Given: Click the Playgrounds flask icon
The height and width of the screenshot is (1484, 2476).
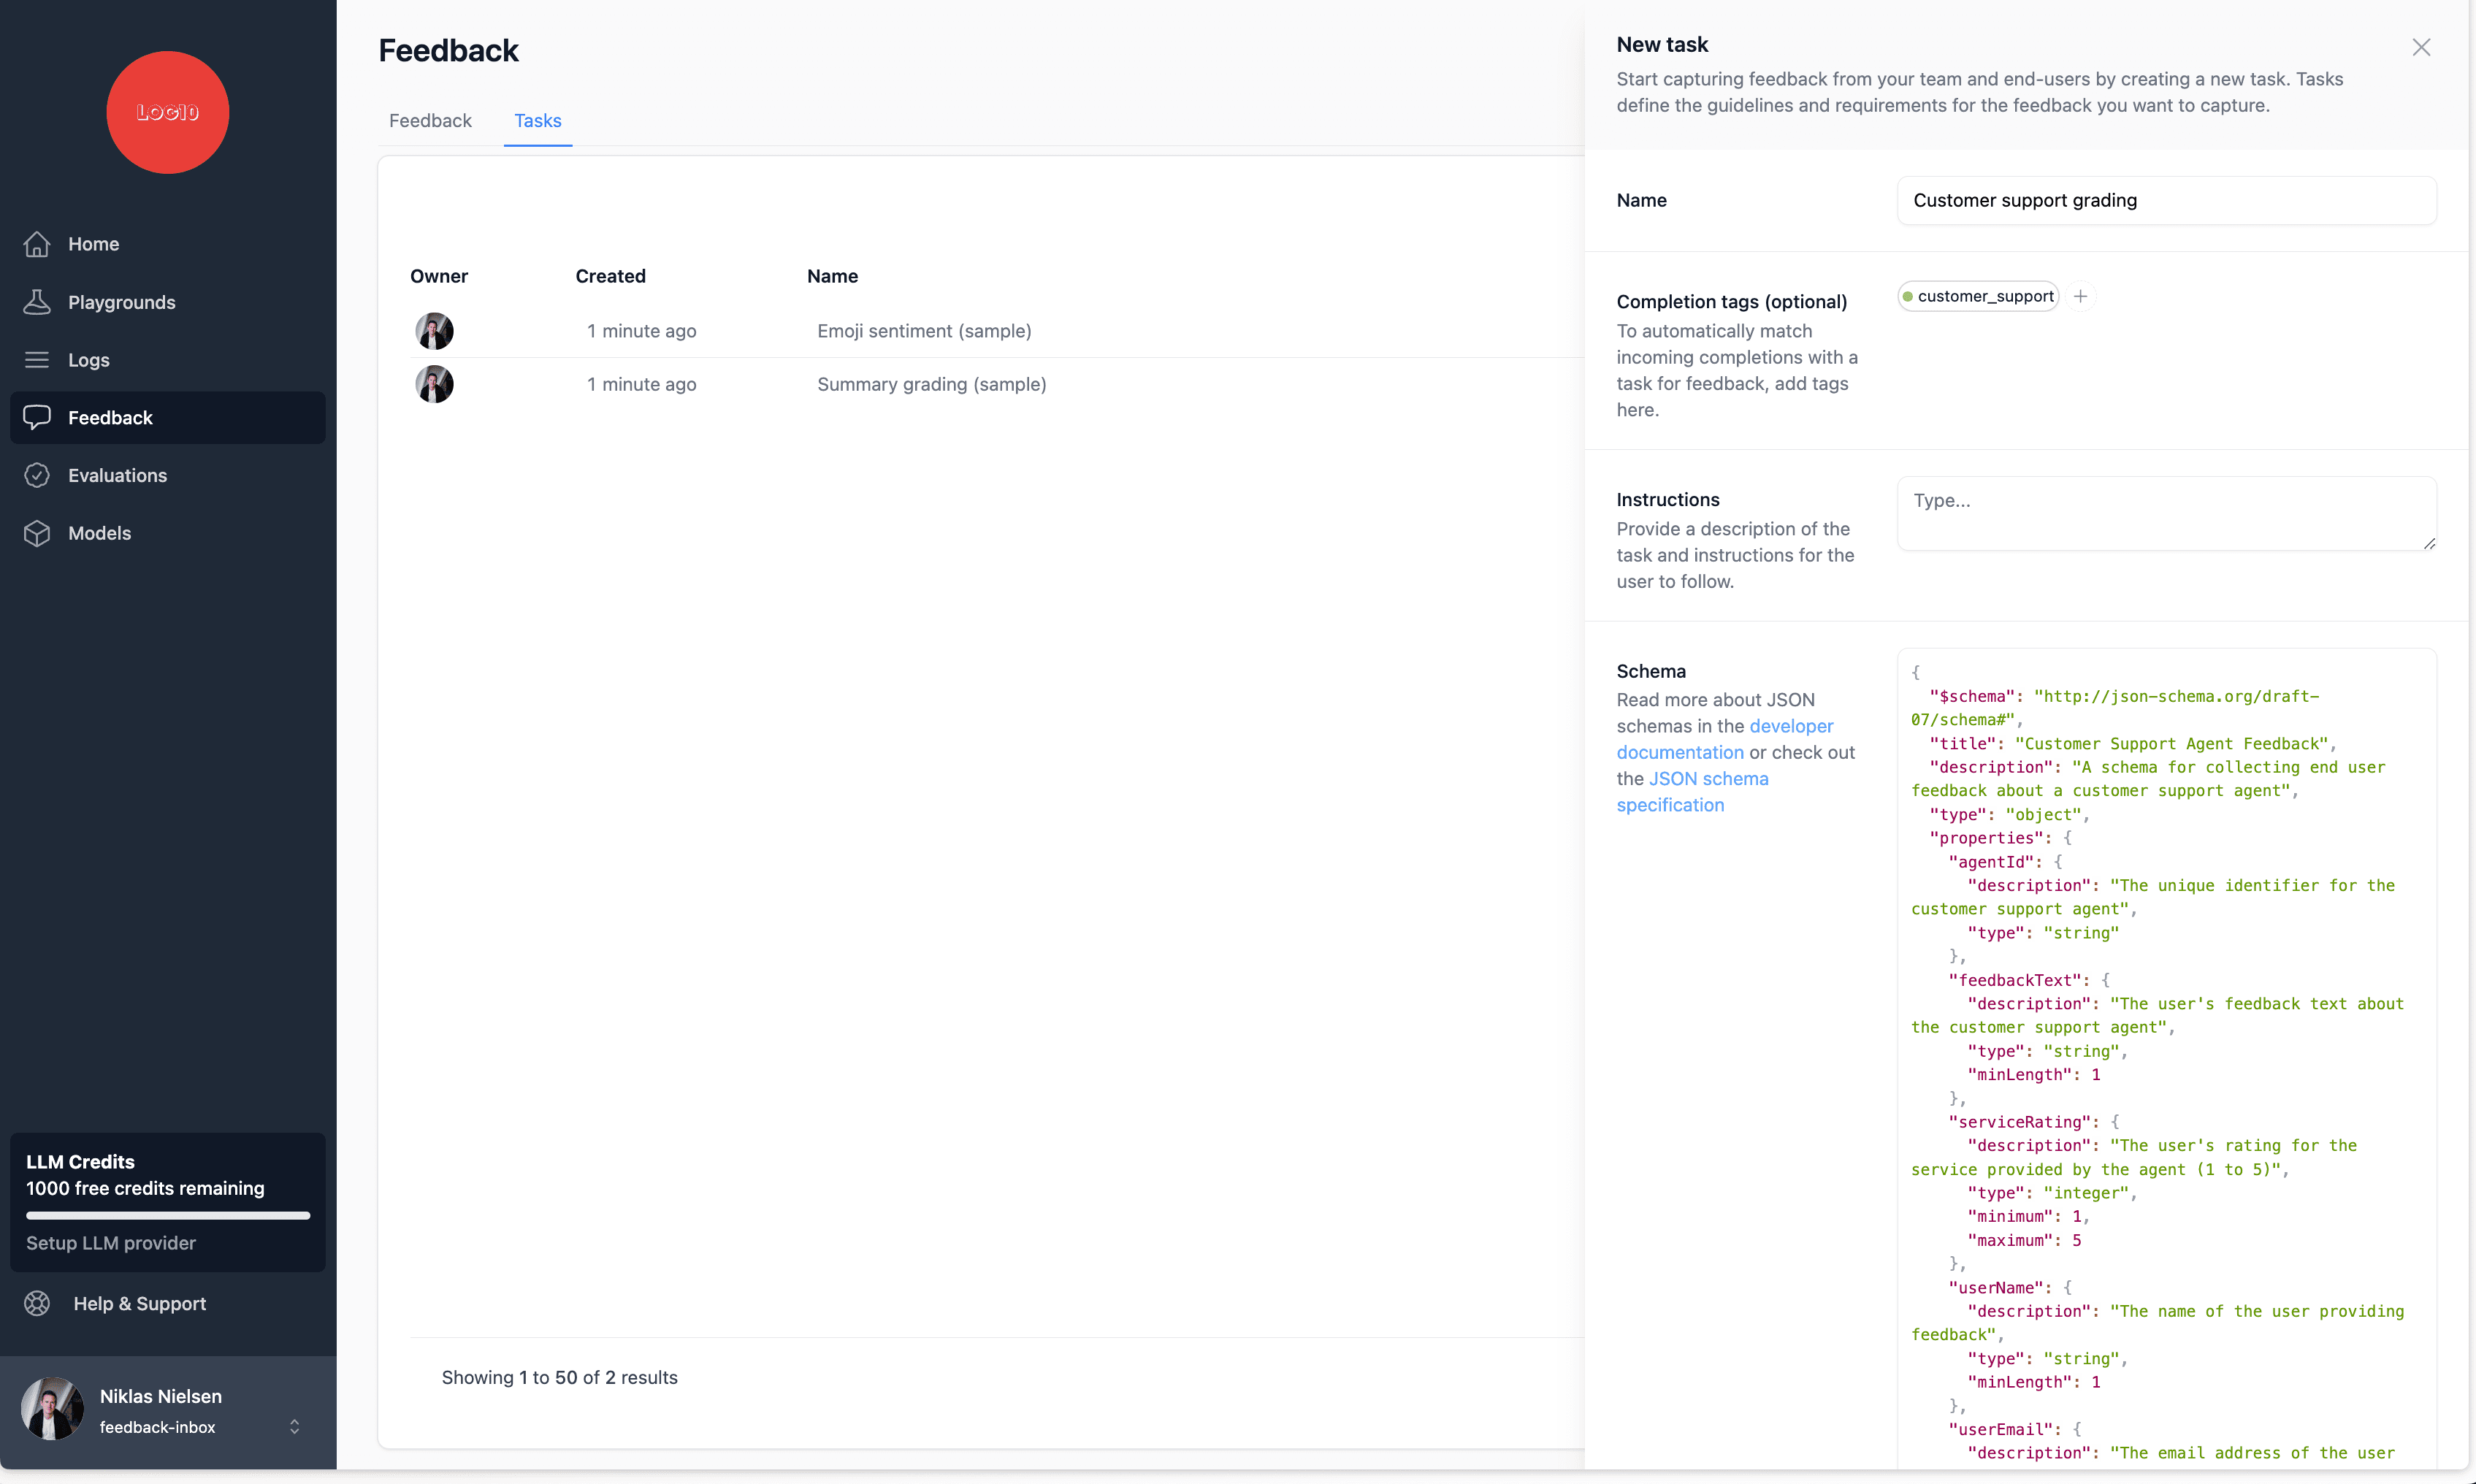Looking at the screenshot, I should (37, 302).
